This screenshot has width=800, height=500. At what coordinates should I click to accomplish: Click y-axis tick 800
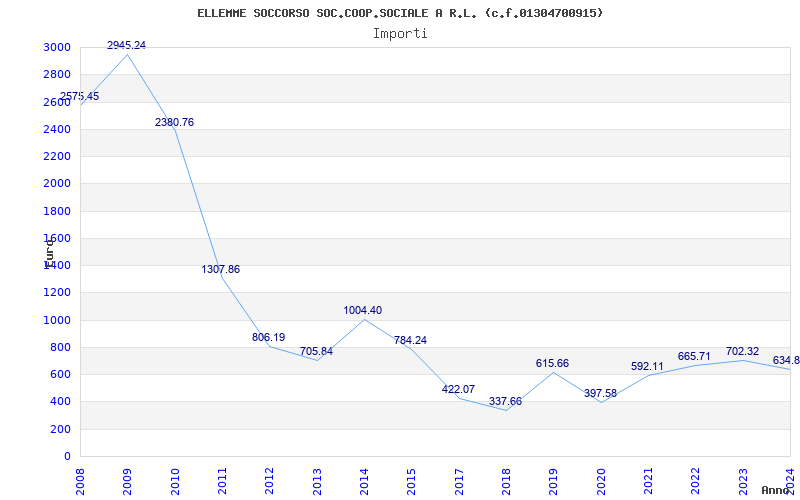click(x=62, y=347)
